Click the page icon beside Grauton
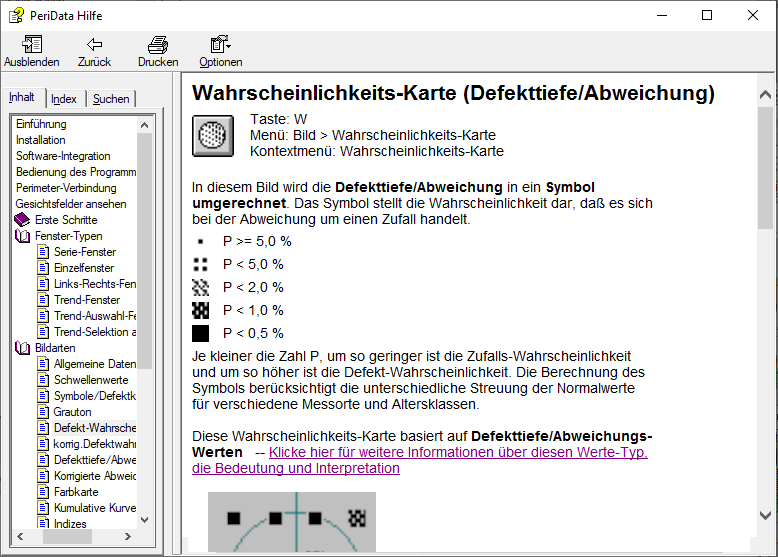The width and height of the screenshot is (778, 557). tap(43, 412)
